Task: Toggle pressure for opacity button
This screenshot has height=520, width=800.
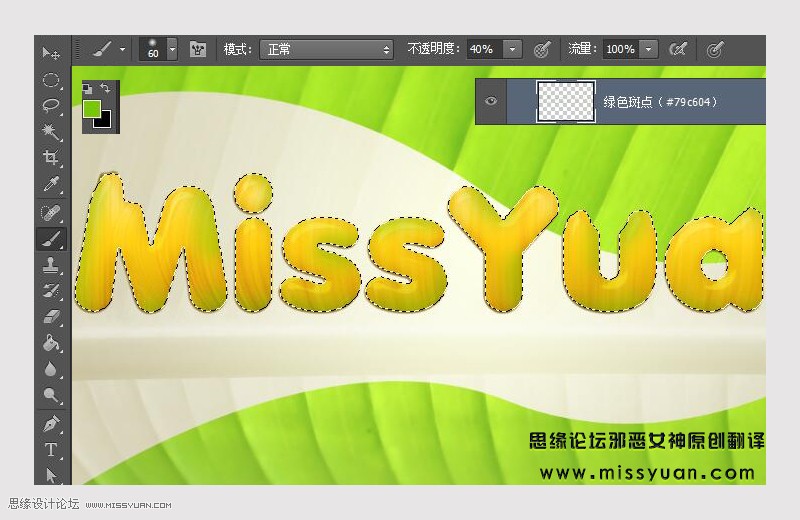Action: [x=542, y=49]
